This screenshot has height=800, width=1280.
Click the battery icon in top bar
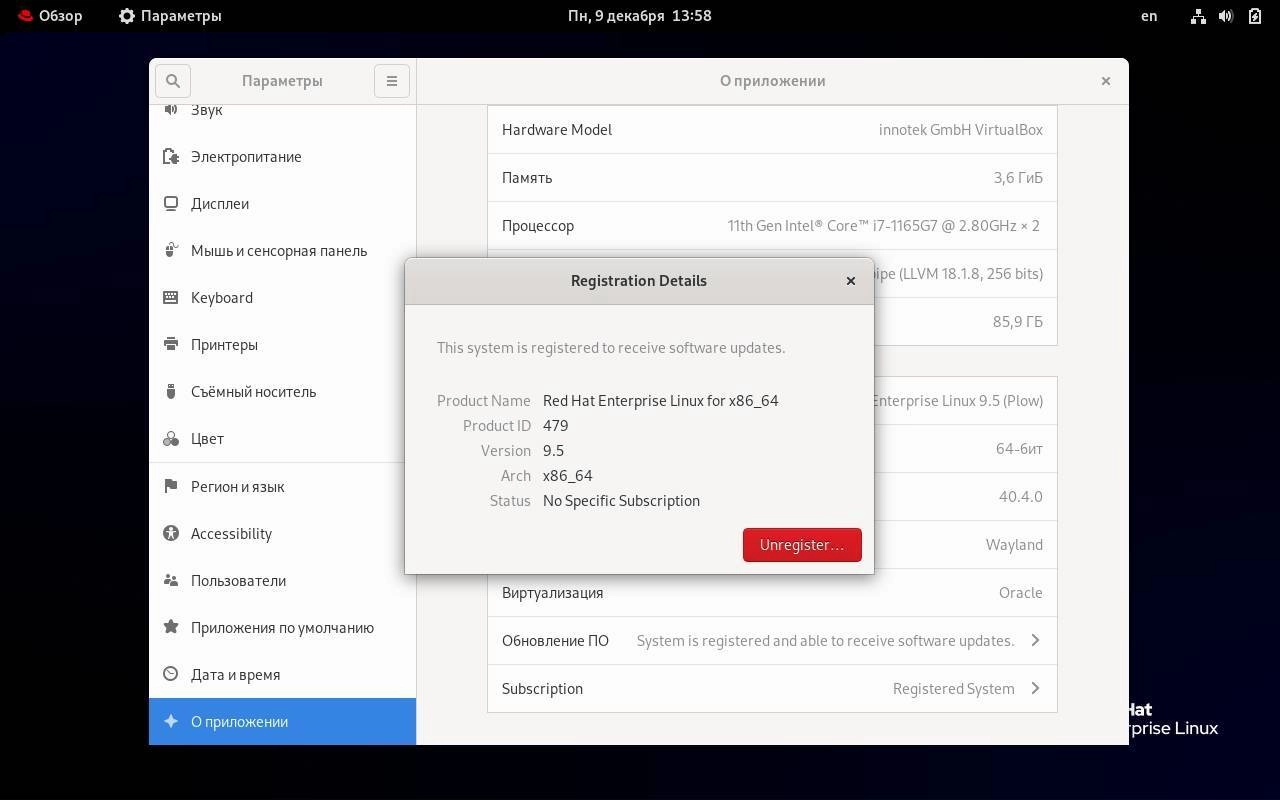(1255, 16)
